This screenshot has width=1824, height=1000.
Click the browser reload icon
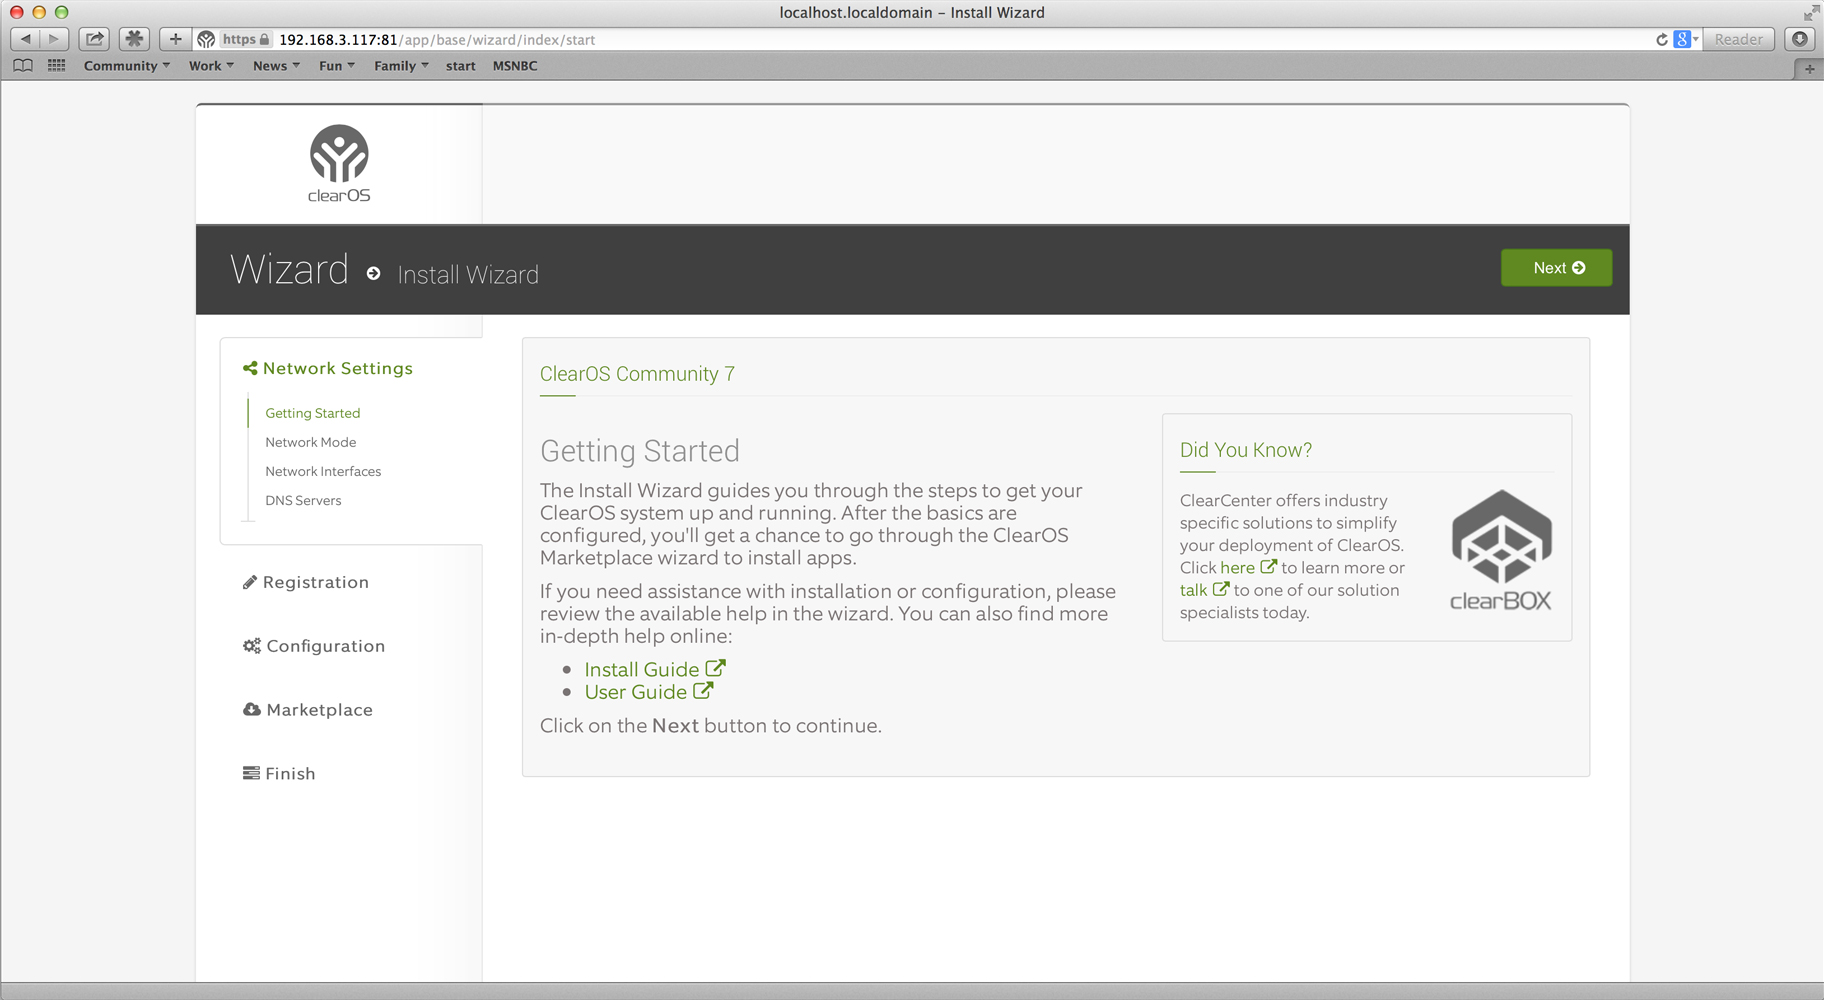click(1661, 40)
